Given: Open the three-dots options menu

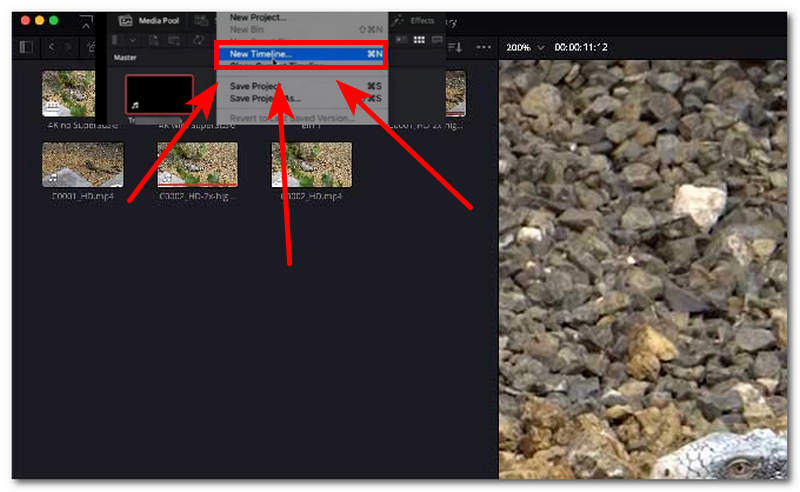Looking at the screenshot, I should [483, 47].
